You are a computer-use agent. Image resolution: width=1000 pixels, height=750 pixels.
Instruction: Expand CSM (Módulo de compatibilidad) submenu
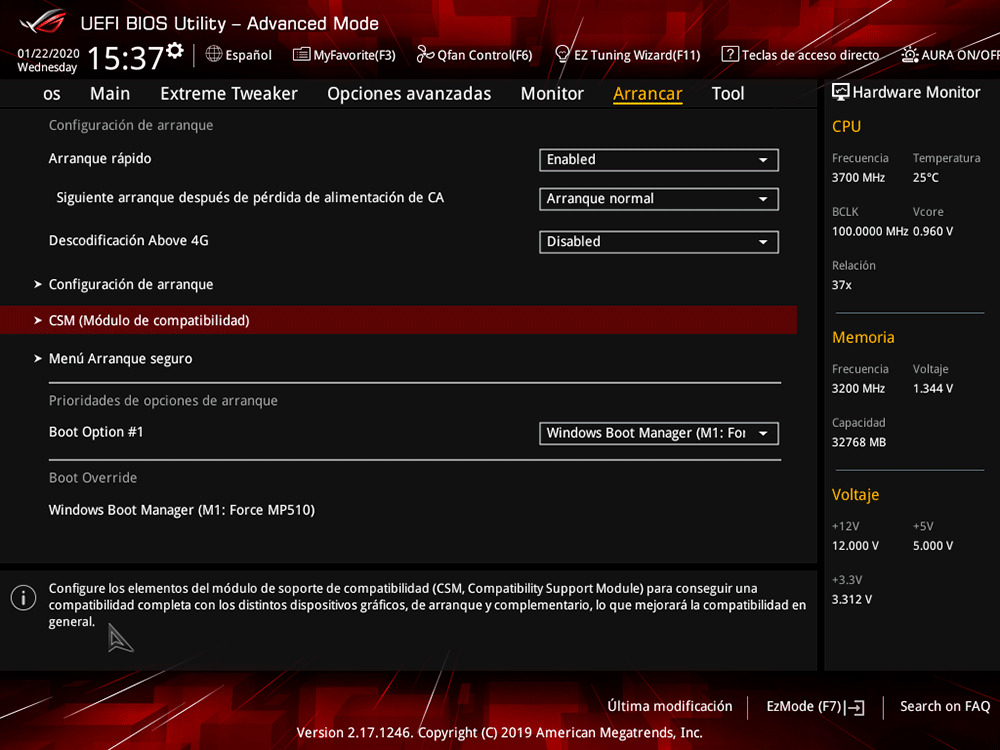click(x=398, y=320)
